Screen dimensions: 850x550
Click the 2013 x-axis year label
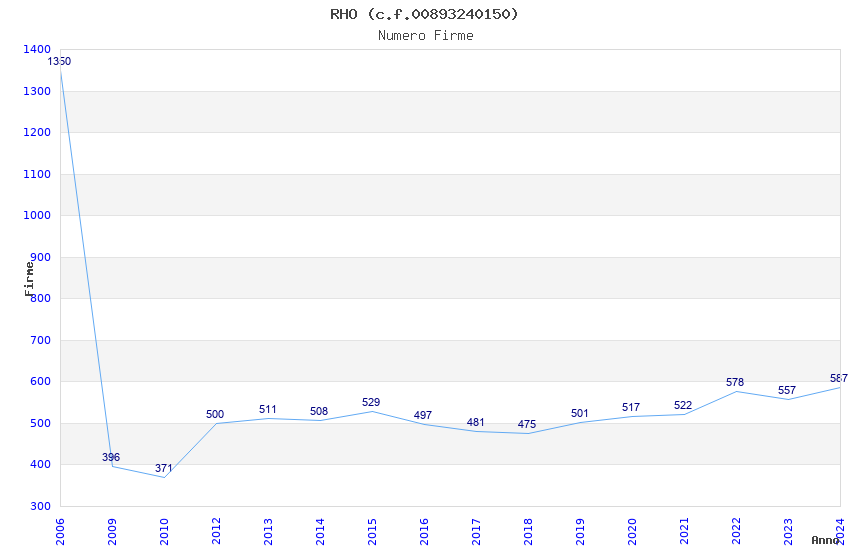pyautogui.click(x=268, y=532)
